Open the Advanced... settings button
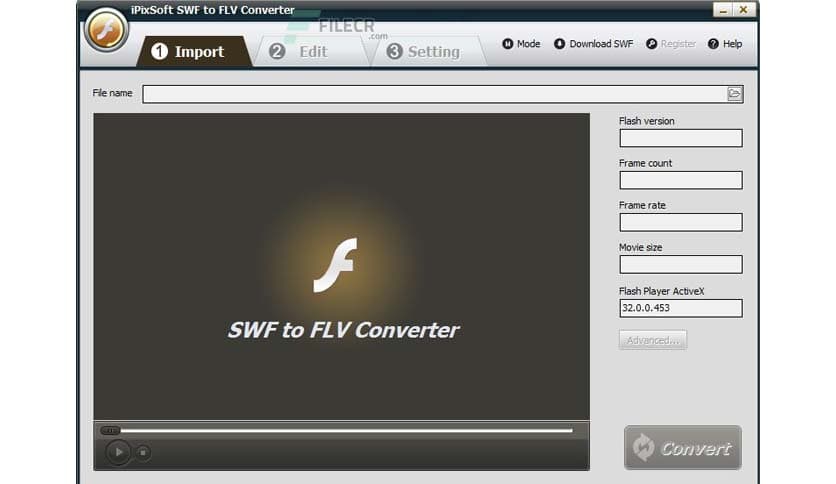The height and width of the screenshot is (484, 836). [653, 340]
